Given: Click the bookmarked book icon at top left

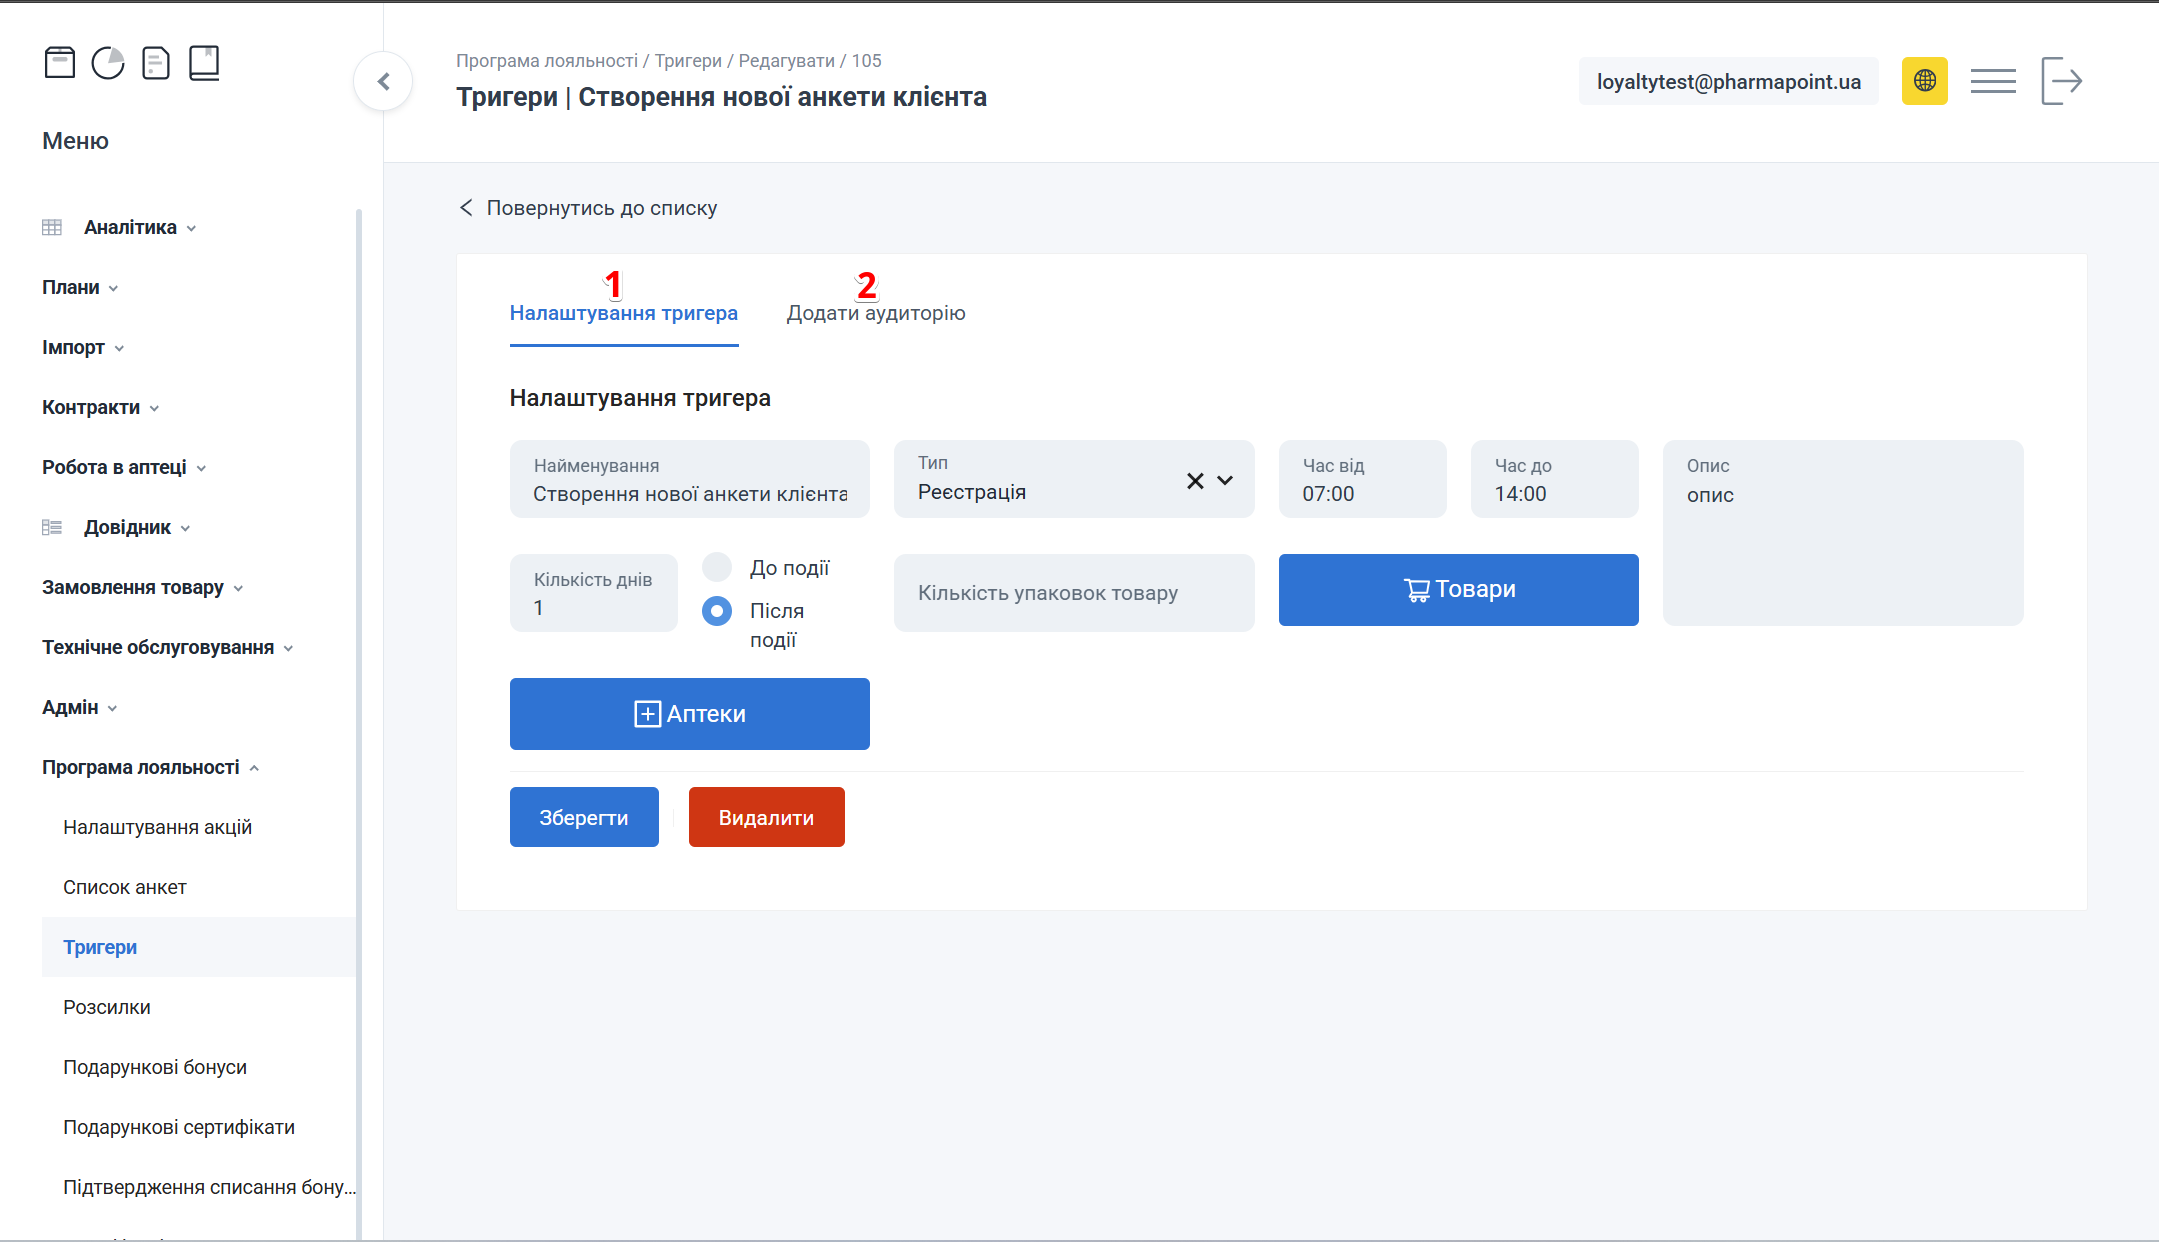Looking at the screenshot, I should coord(205,62).
